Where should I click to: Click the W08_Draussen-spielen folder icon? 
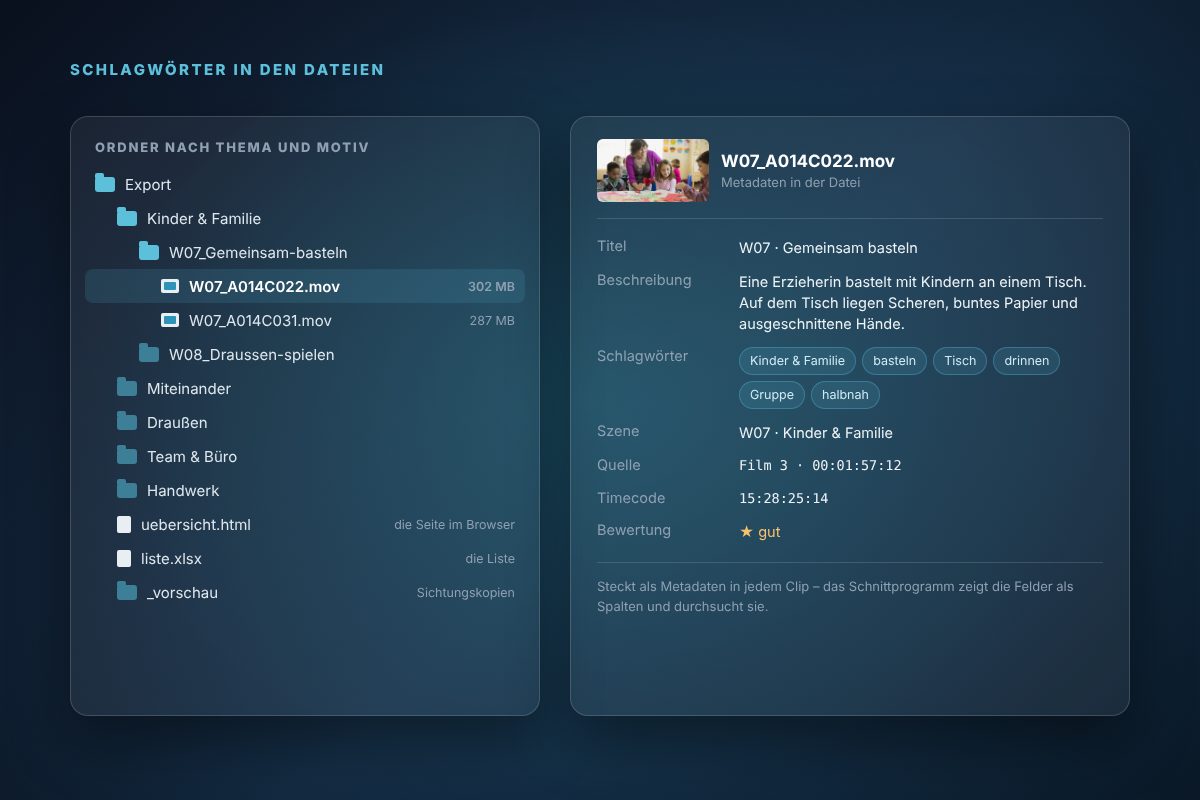point(149,354)
